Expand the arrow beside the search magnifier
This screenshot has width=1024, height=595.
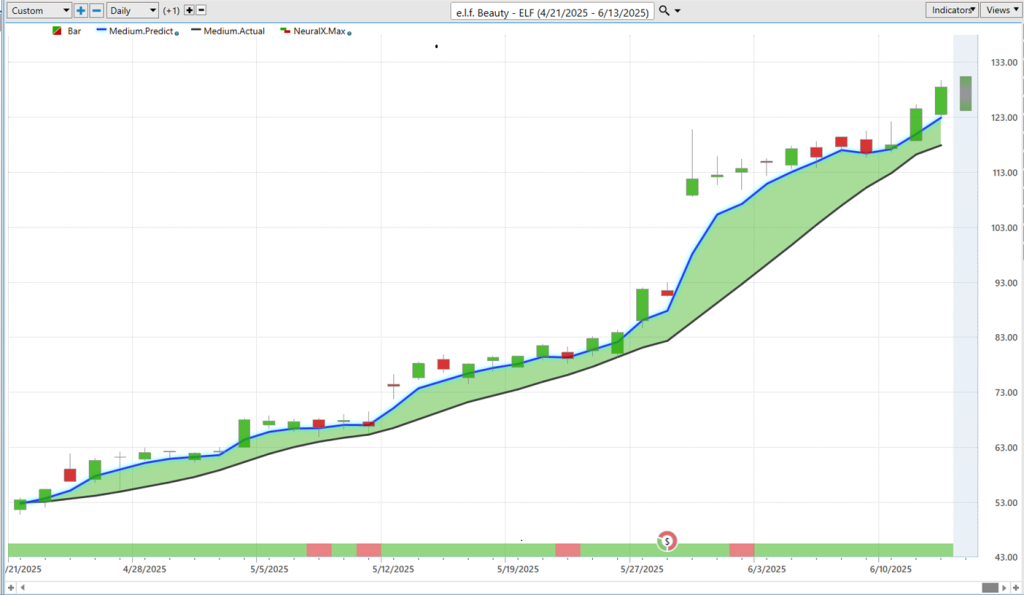click(677, 11)
